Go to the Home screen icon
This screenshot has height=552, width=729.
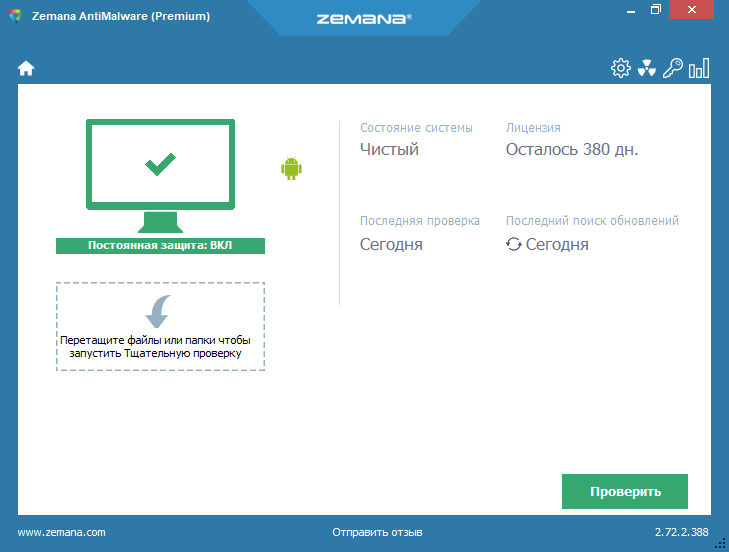(26, 68)
